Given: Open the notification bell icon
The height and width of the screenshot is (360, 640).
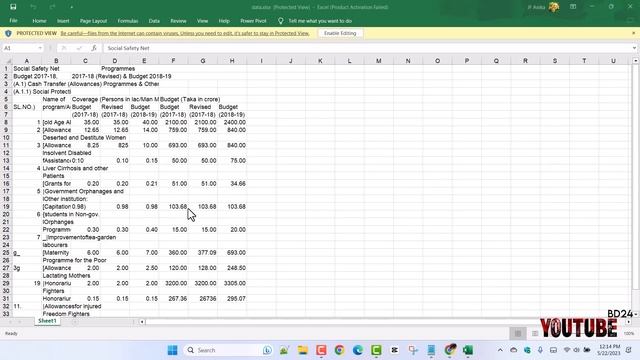Looking at the screenshot, I should 629,350.
